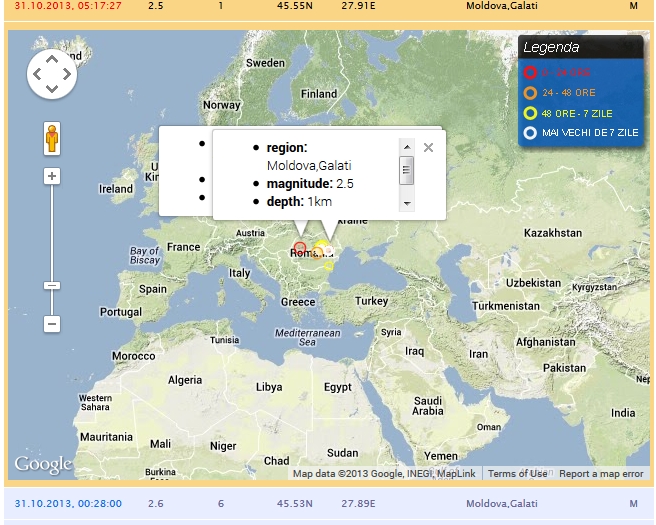The height and width of the screenshot is (525, 656).
Task: Zoom in using the plus button
Action: (52, 176)
